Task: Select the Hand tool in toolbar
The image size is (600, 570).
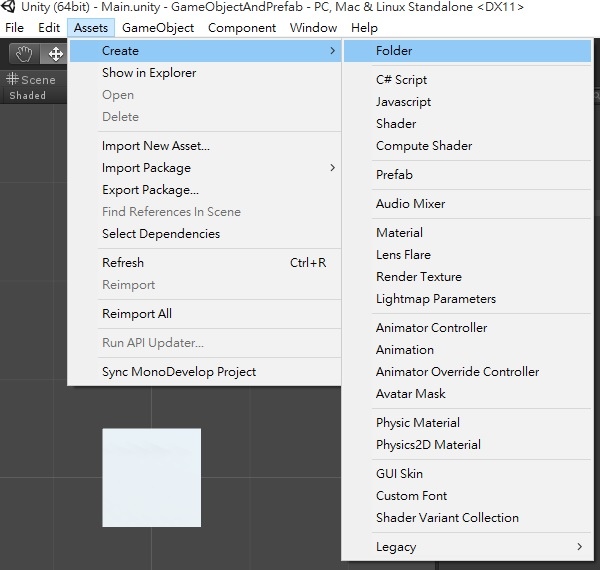Action: 24,54
